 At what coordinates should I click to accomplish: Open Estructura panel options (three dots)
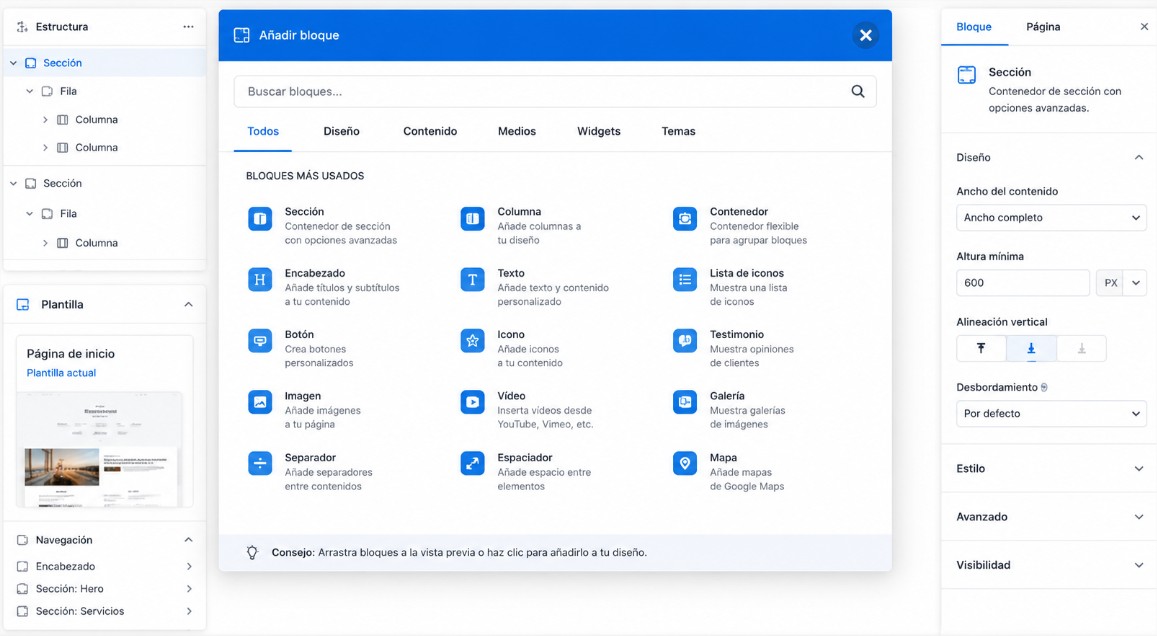[188, 27]
